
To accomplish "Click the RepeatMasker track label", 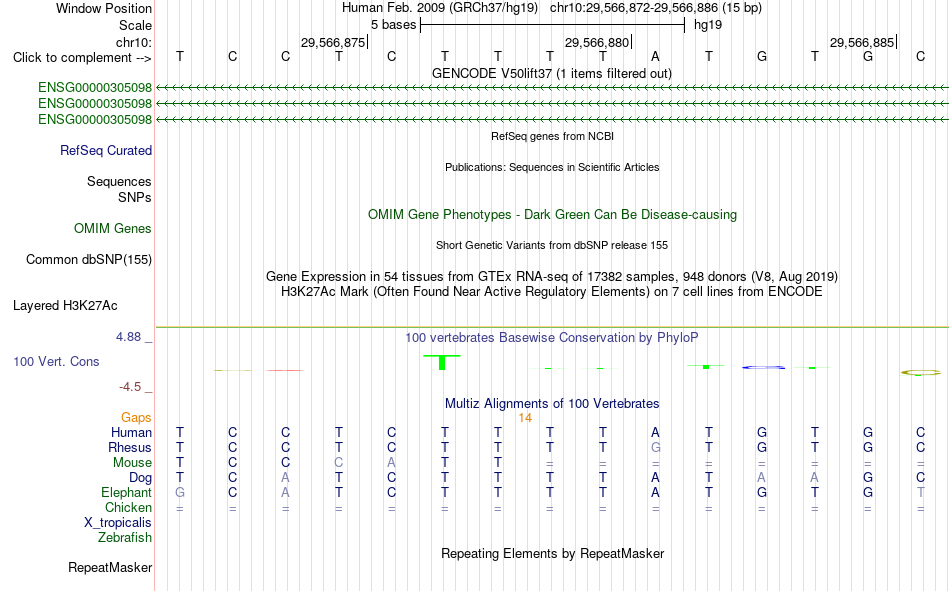I will [x=110, y=568].
